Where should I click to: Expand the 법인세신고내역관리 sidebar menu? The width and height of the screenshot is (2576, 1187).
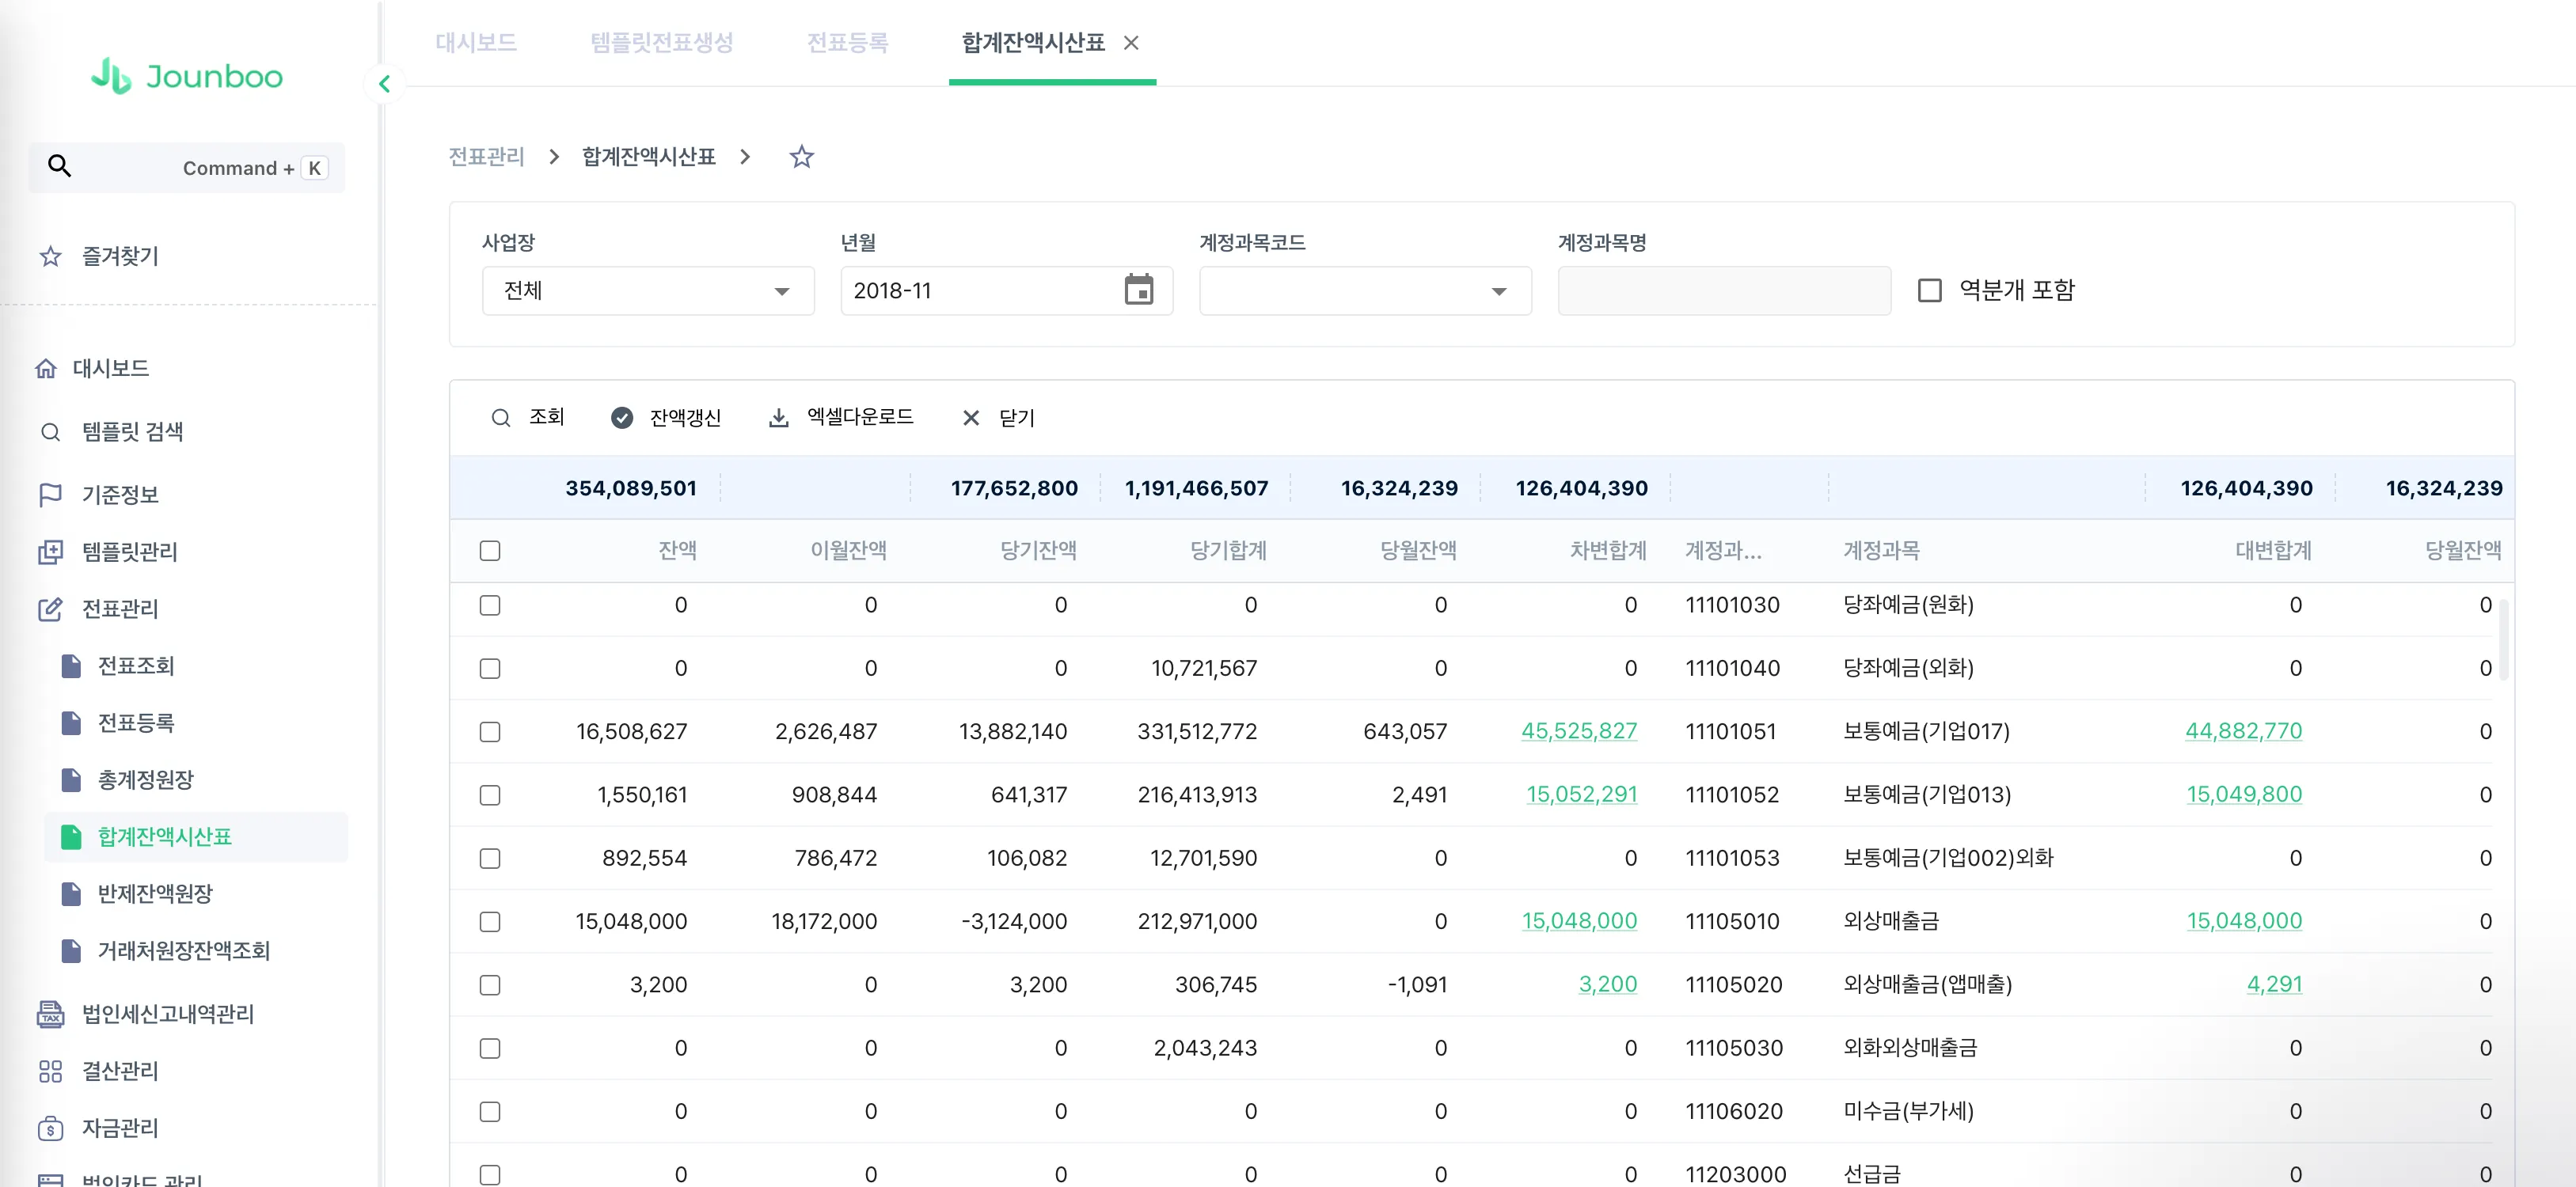tap(168, 1014)
